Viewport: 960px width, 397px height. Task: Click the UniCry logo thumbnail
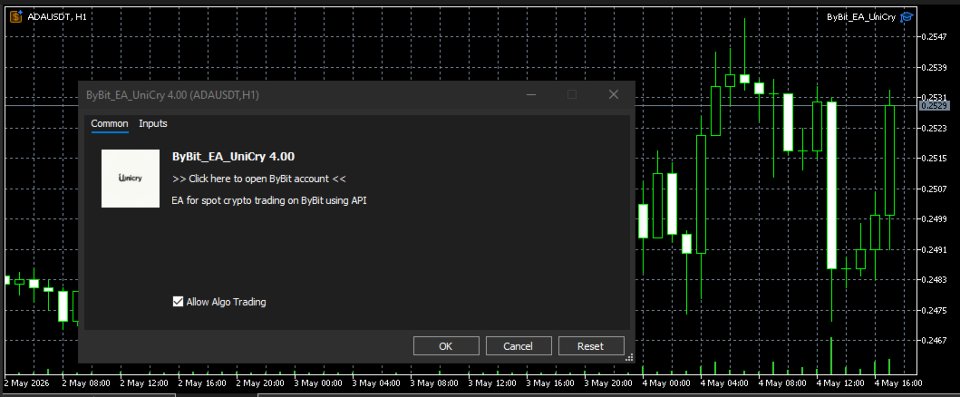click(x=130, y=178)
